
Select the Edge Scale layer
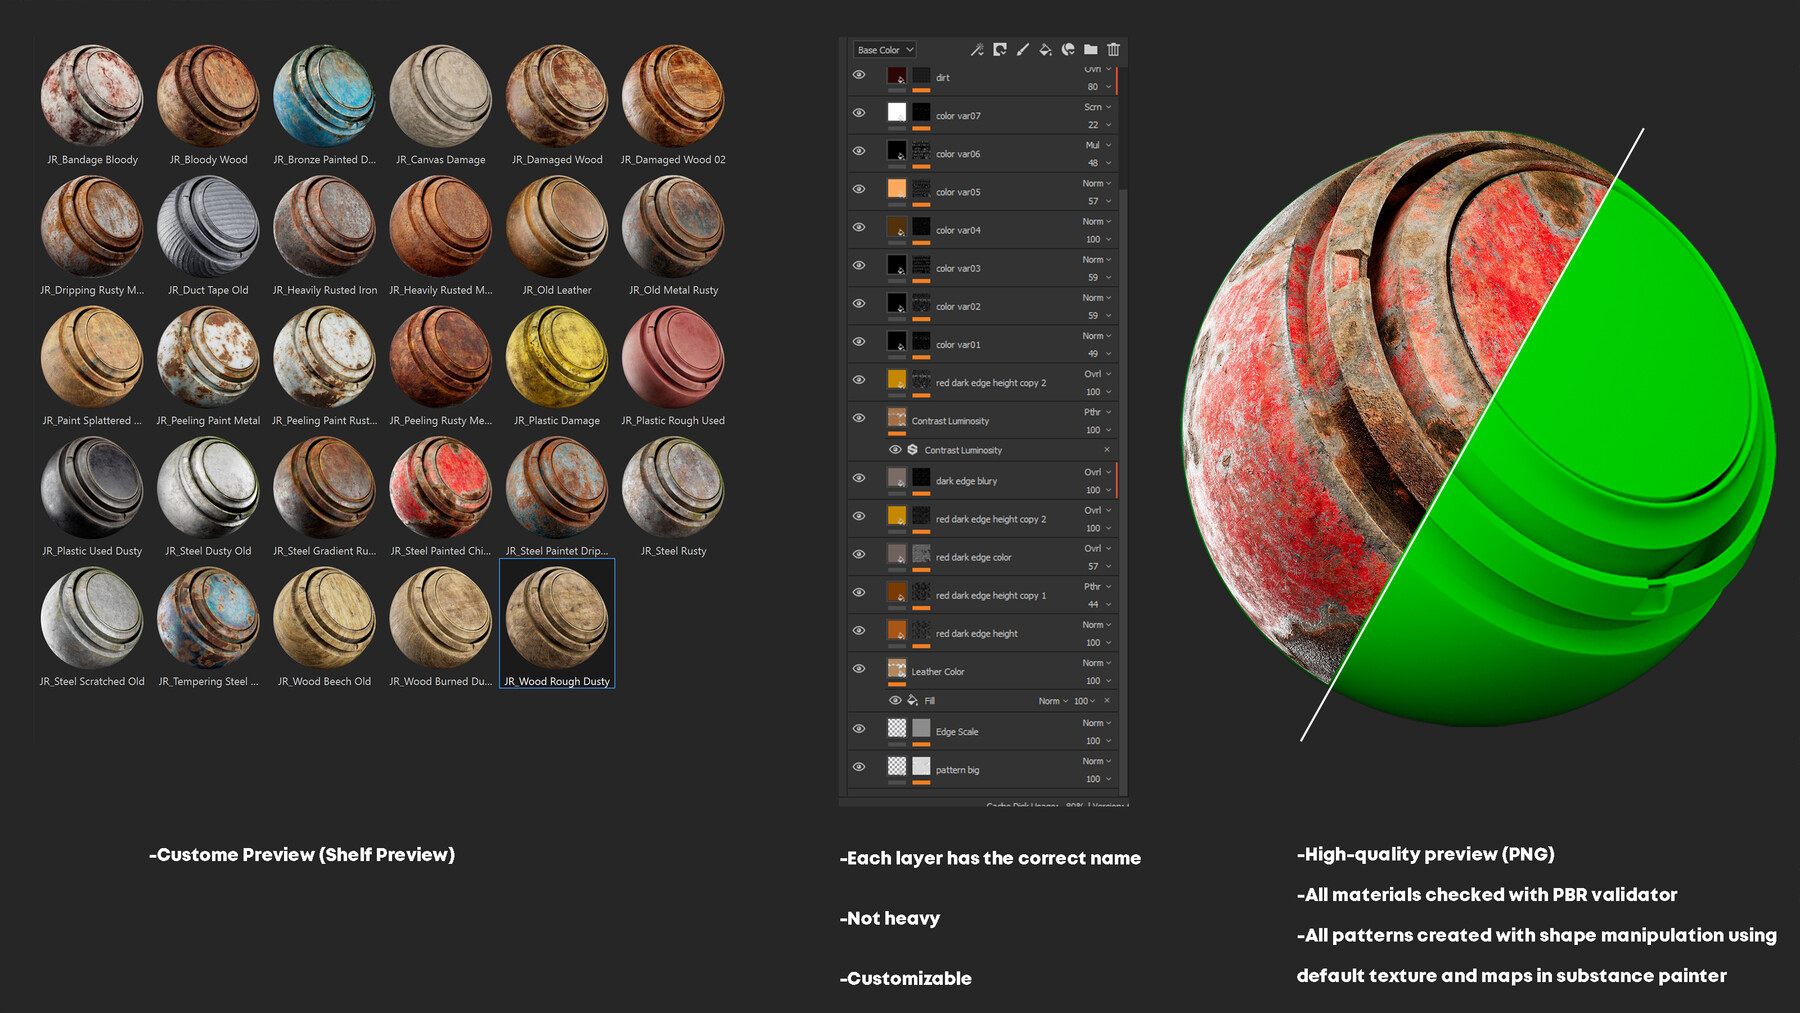(x=957, y=732)
